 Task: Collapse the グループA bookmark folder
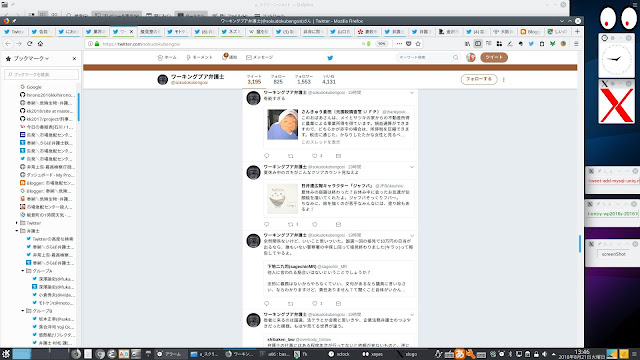tap(22, 271)
